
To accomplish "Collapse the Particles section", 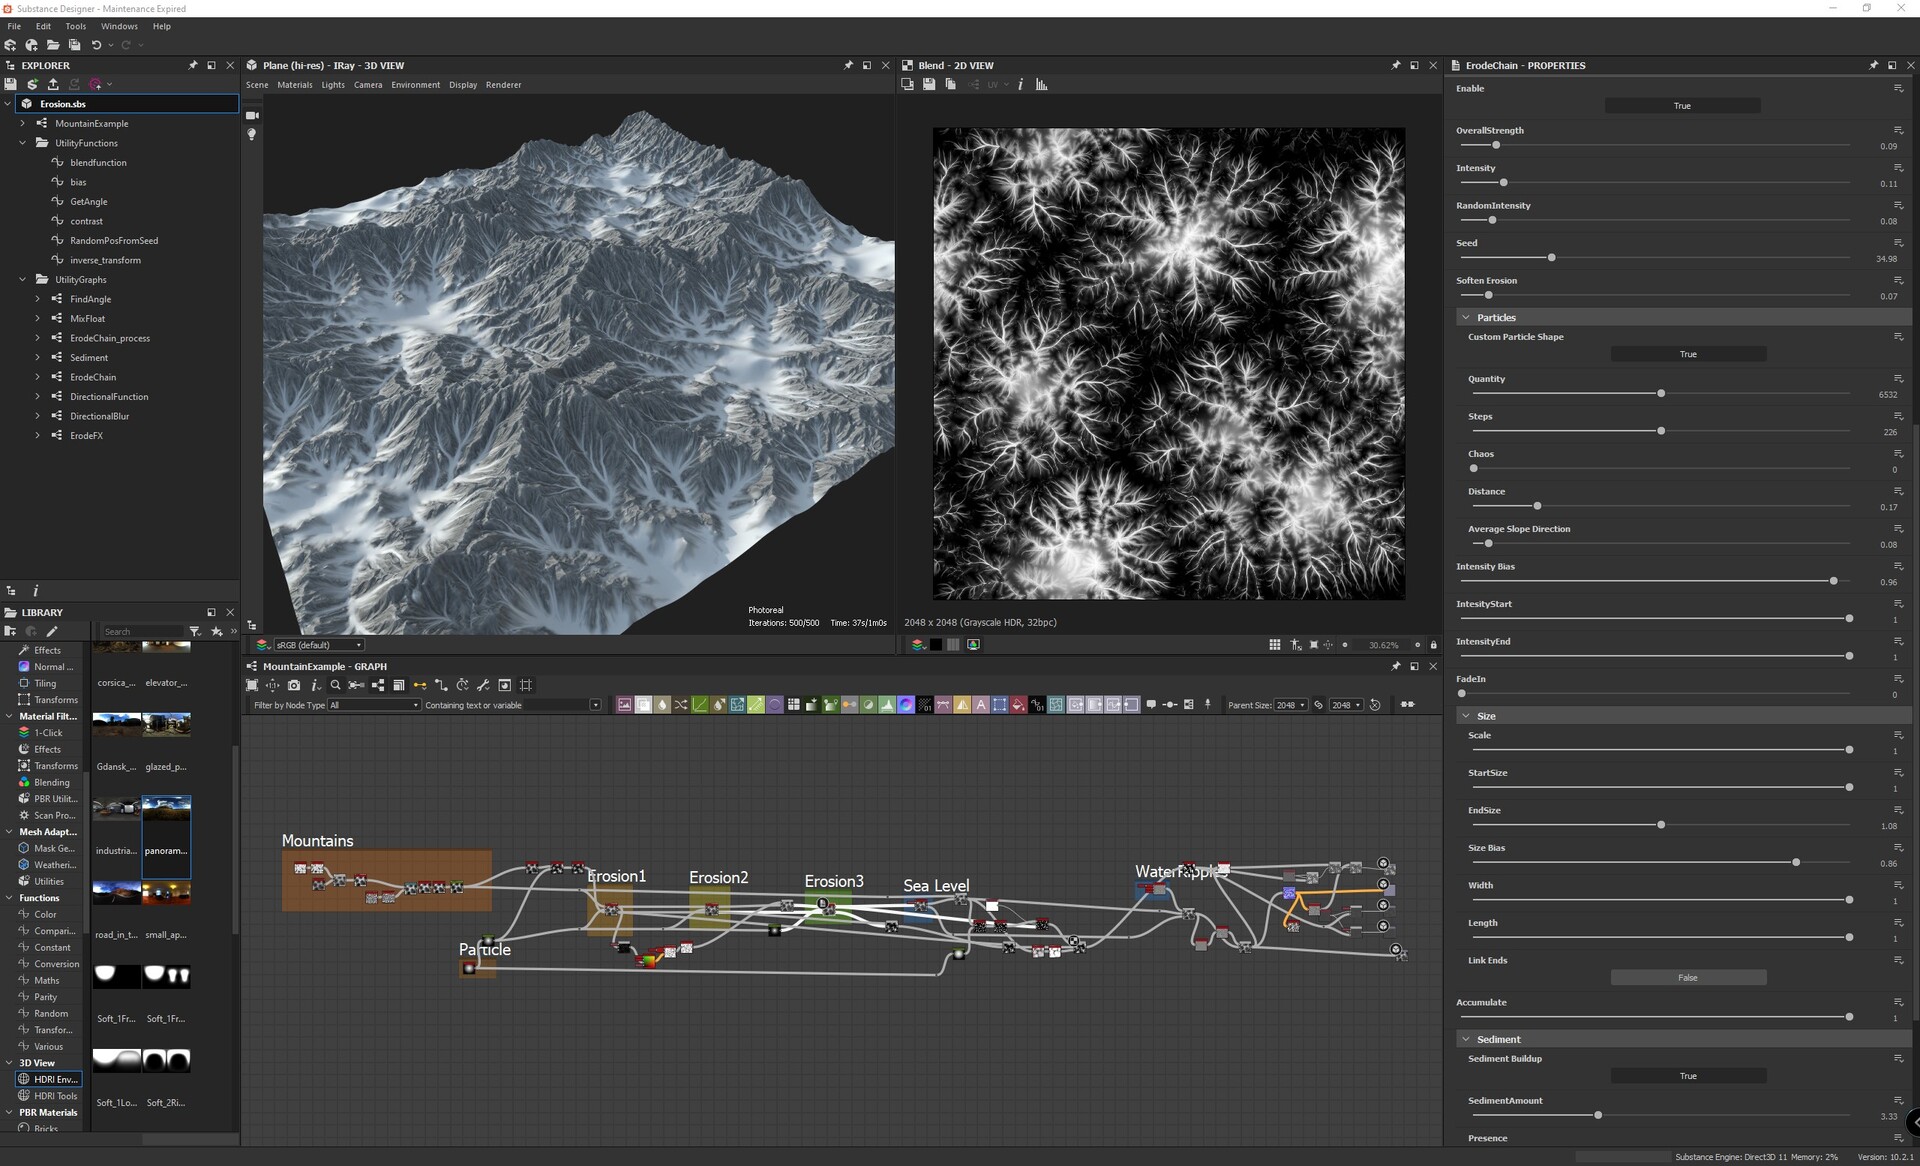I will 1466,318.
